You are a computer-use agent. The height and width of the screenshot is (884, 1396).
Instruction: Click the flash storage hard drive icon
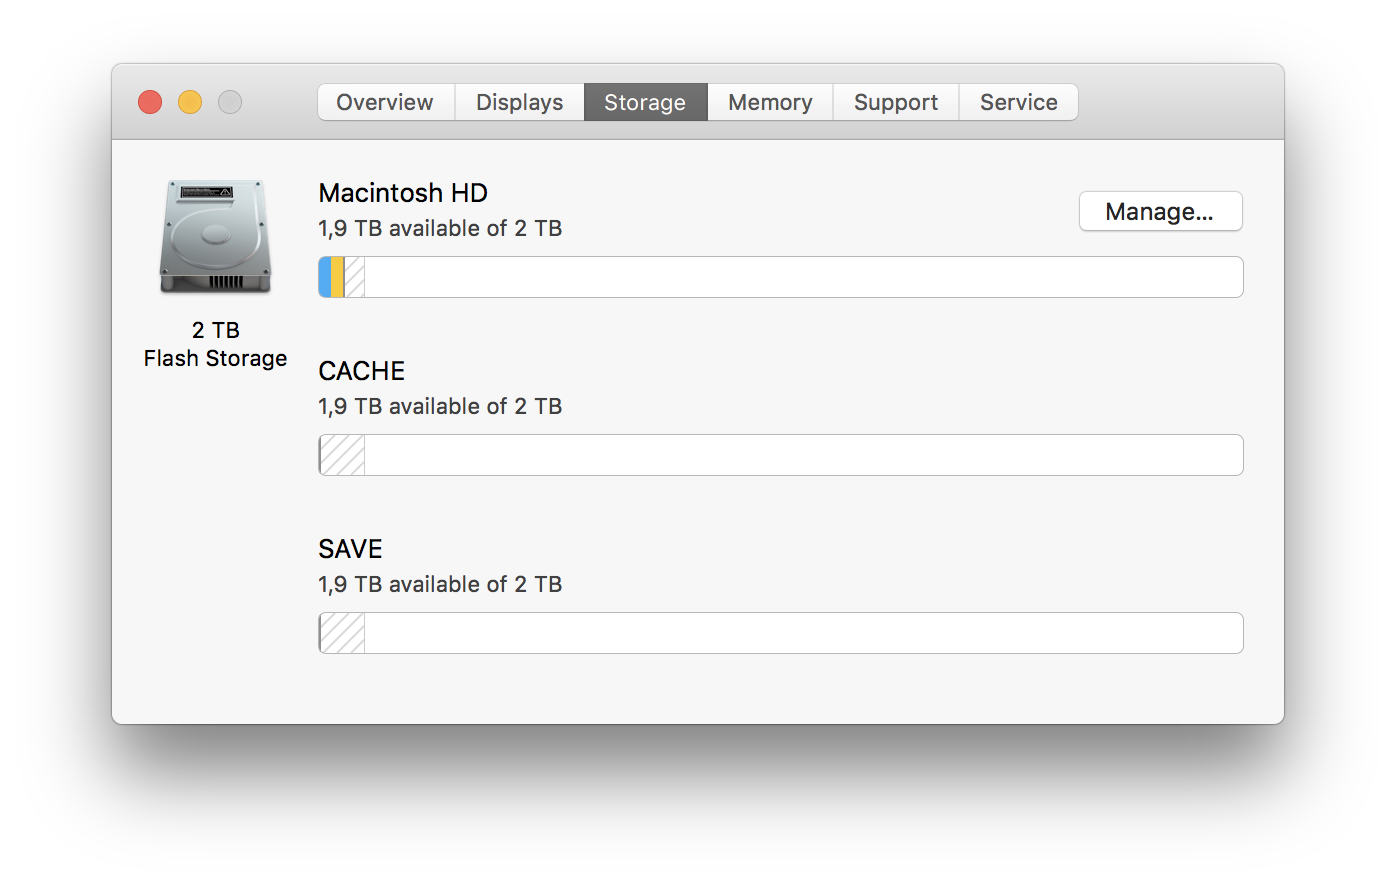pyautogui.click(x=215, y=236)
